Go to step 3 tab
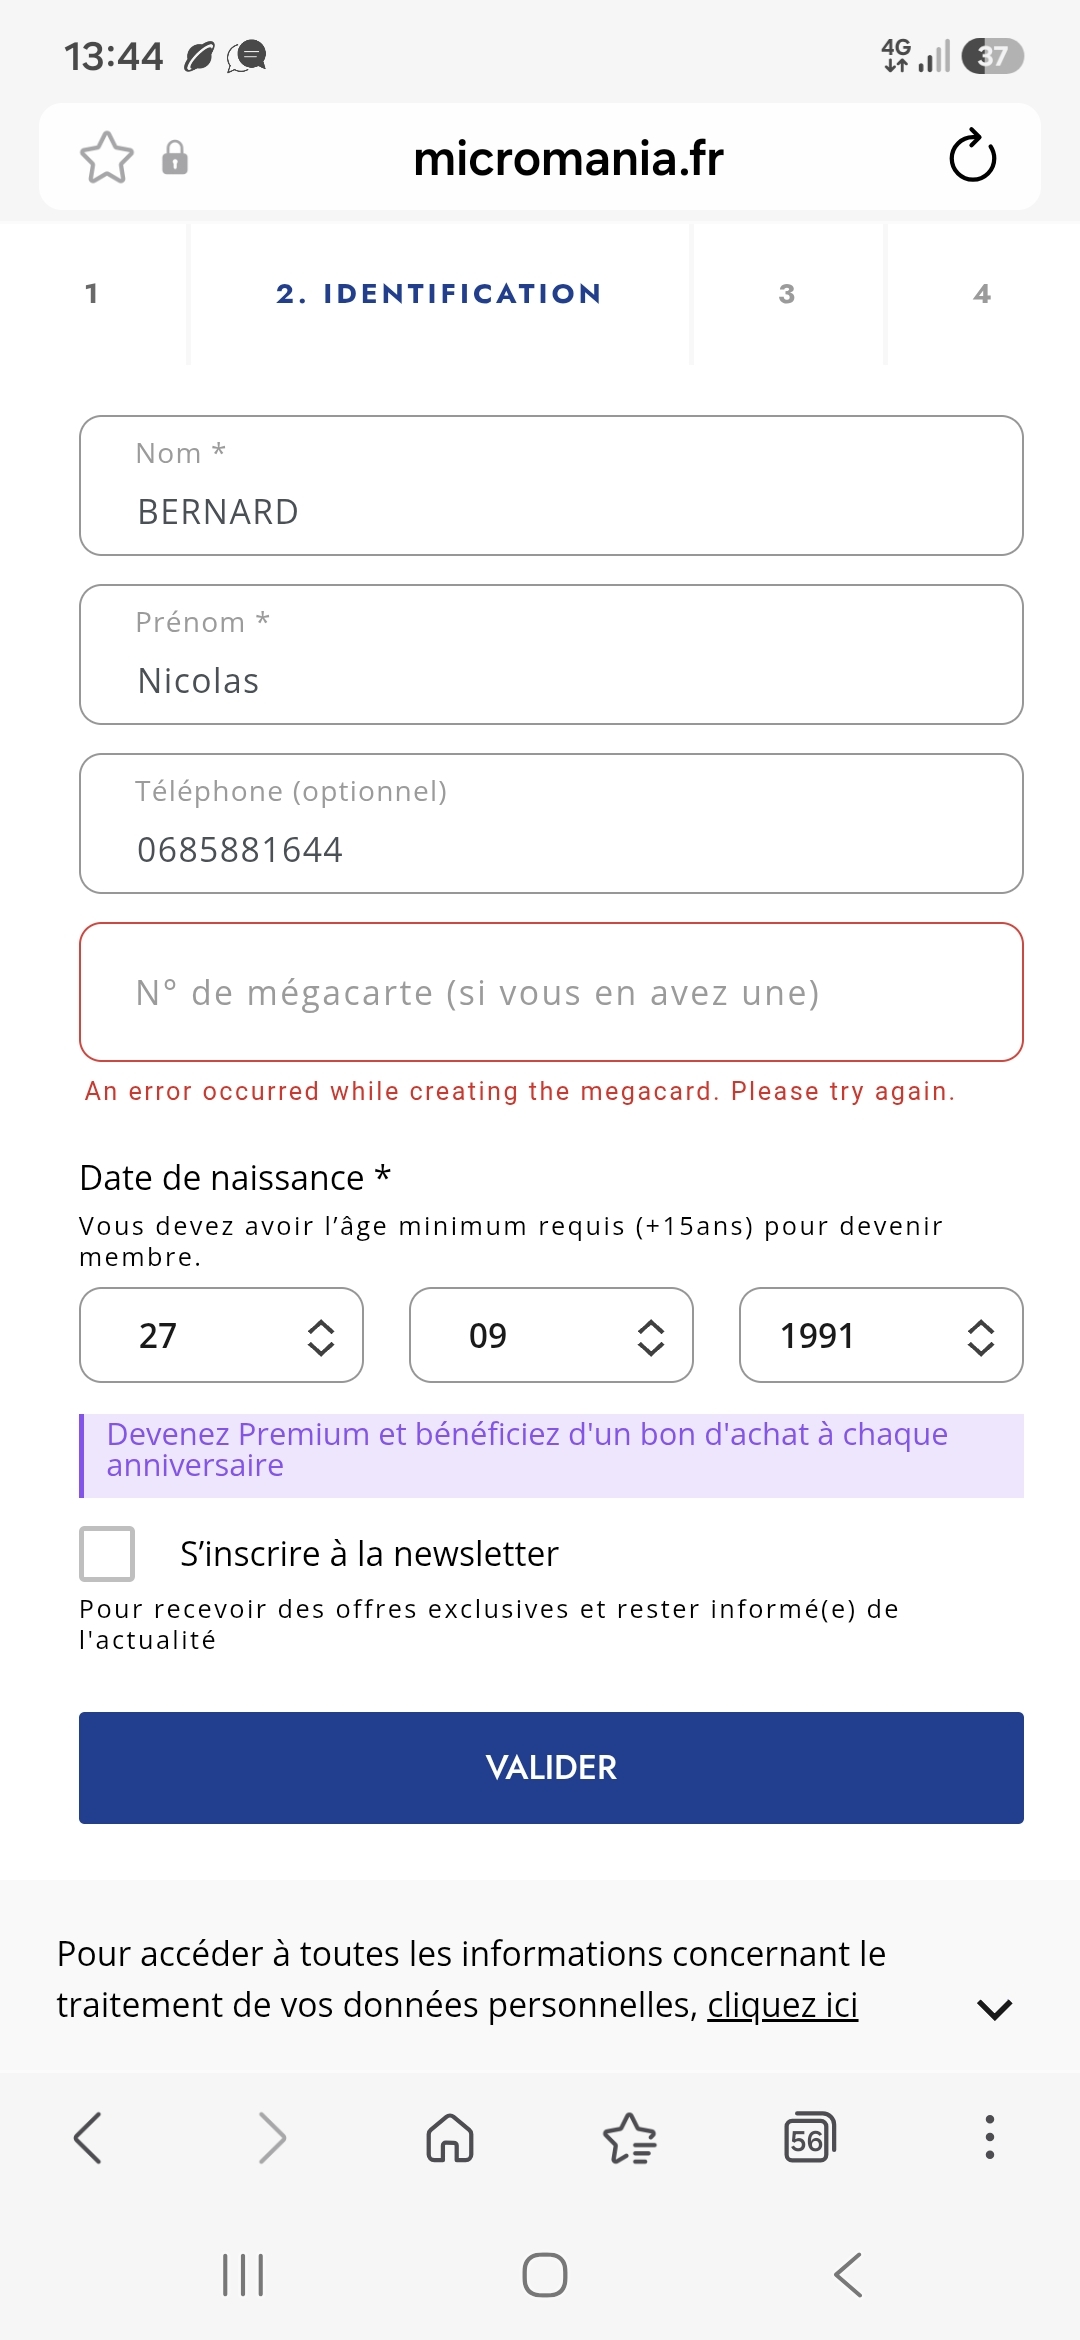 (787, 294)
